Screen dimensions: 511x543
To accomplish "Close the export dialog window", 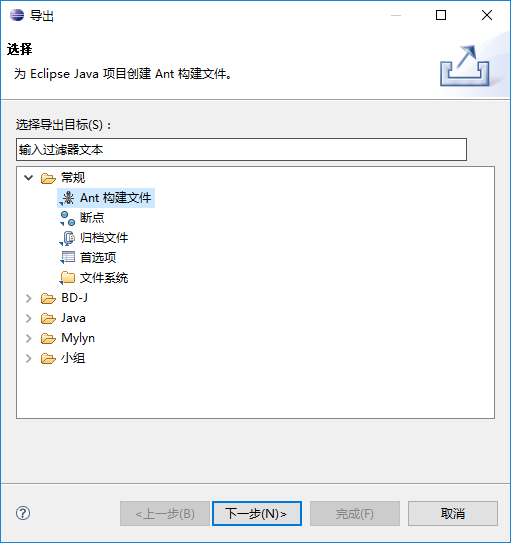I will coord(486,15).
